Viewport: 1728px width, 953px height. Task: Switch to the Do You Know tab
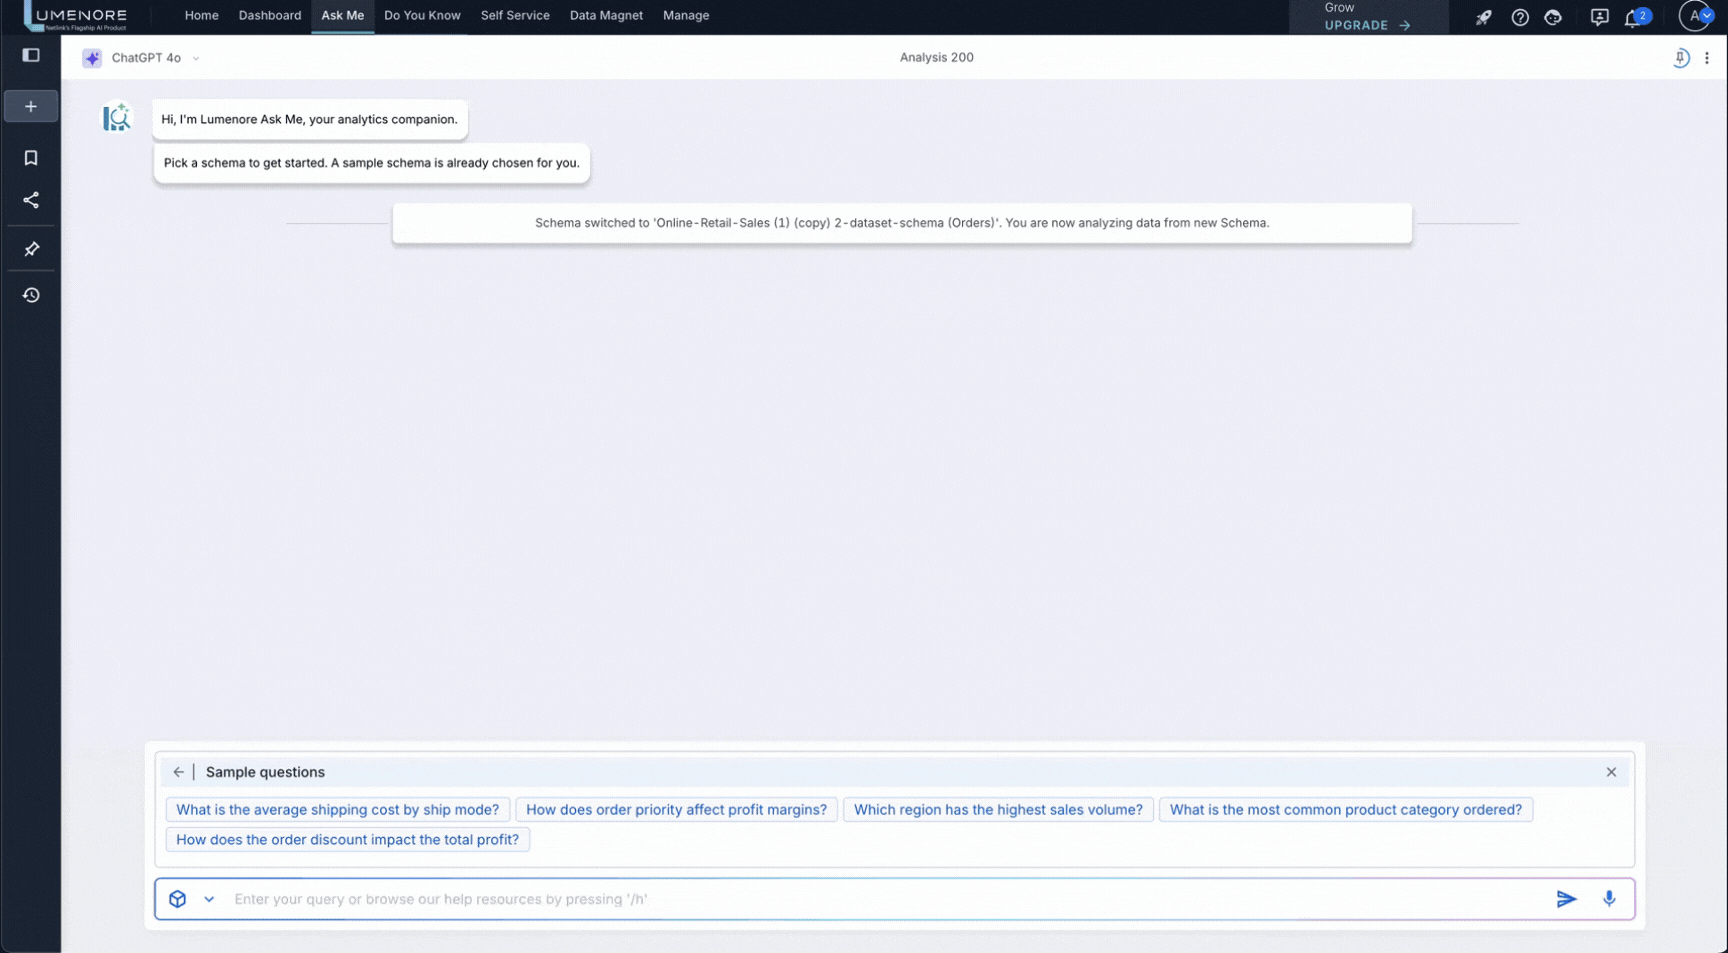(422, 15)
